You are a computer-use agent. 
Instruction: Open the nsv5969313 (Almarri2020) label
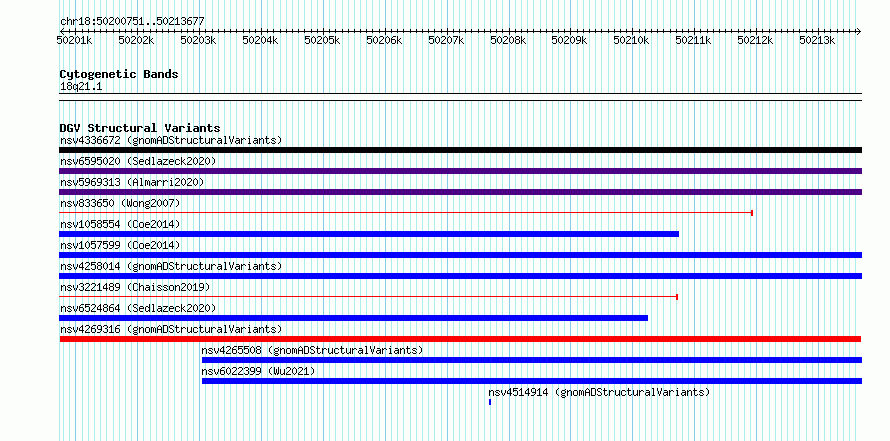(132, 182)
